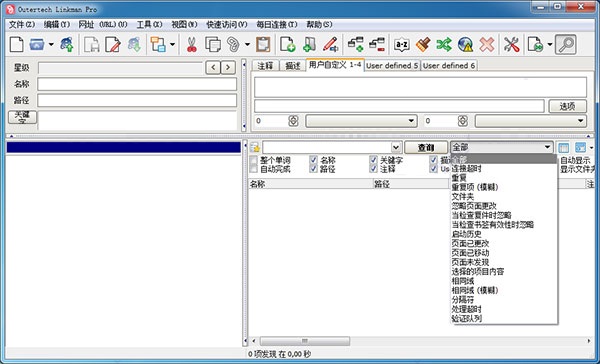Image resolution: width=600 pixels, height=364 pixels.
Task: Click the starred-page icon beside the search field
Action: [254, 147]
